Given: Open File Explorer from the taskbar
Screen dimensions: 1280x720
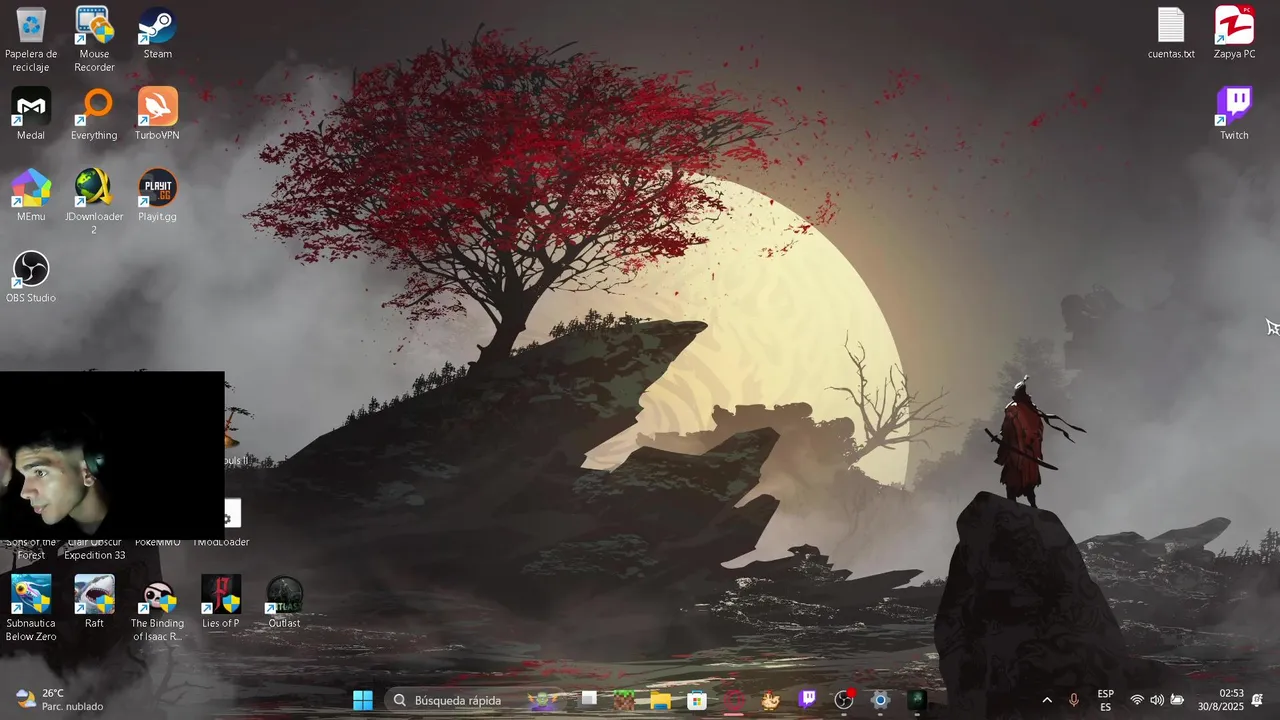Looking at the screenshot, I should tap(660, 700).
